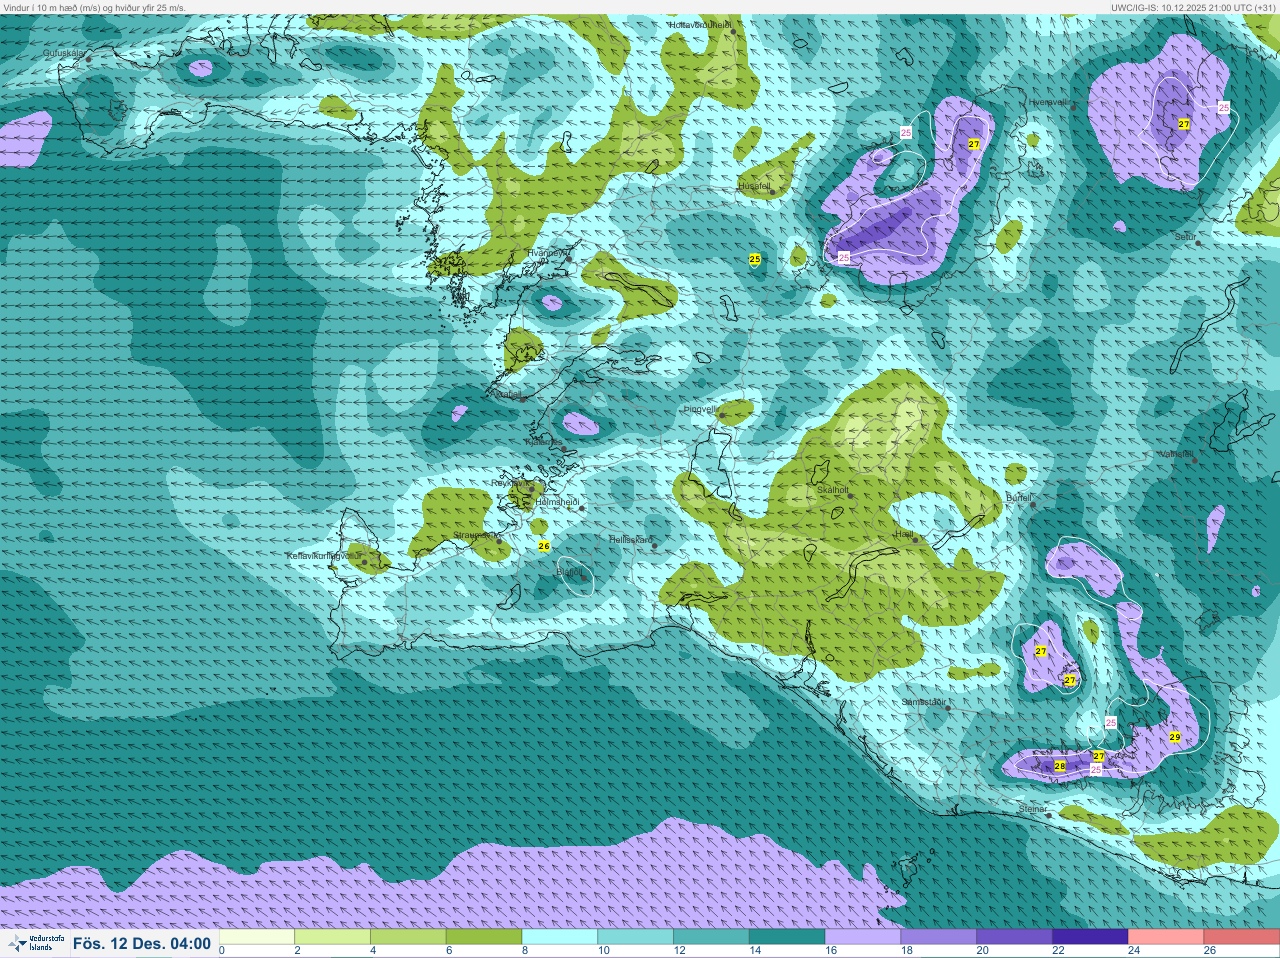Viewport: 1280px width, 958px height.
Task: Click the Vatnsfell station label
Action: click(1175, 454)
